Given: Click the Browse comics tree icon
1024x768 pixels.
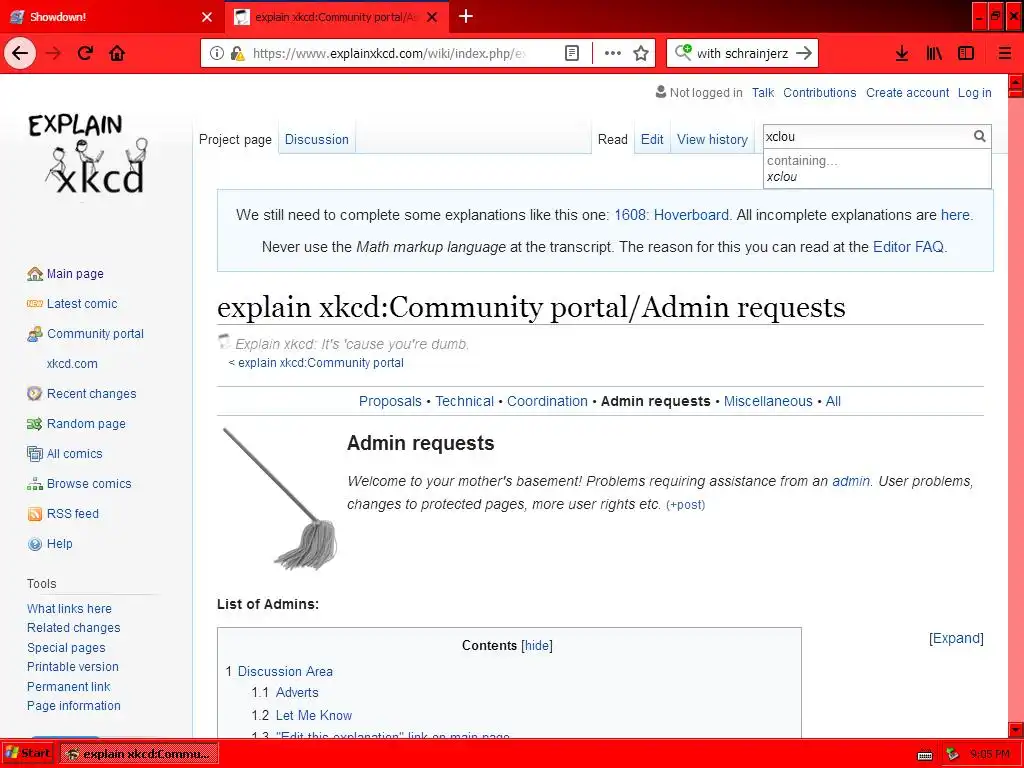Looking at the screenshot, I should pos(35,484).
